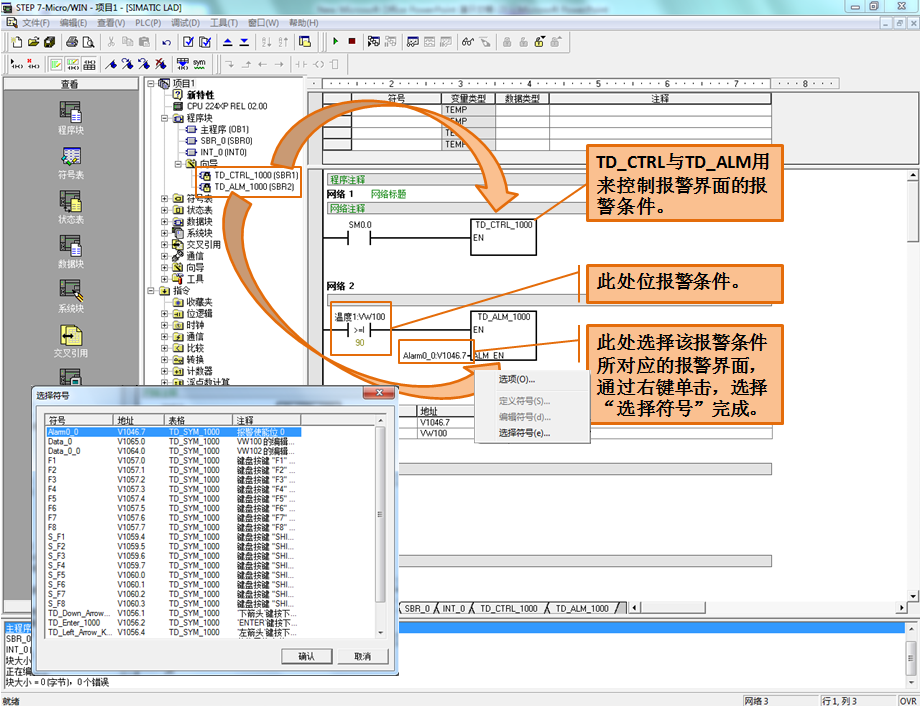
Task: Click the 地址 column header in dialog
Action: 138,420
